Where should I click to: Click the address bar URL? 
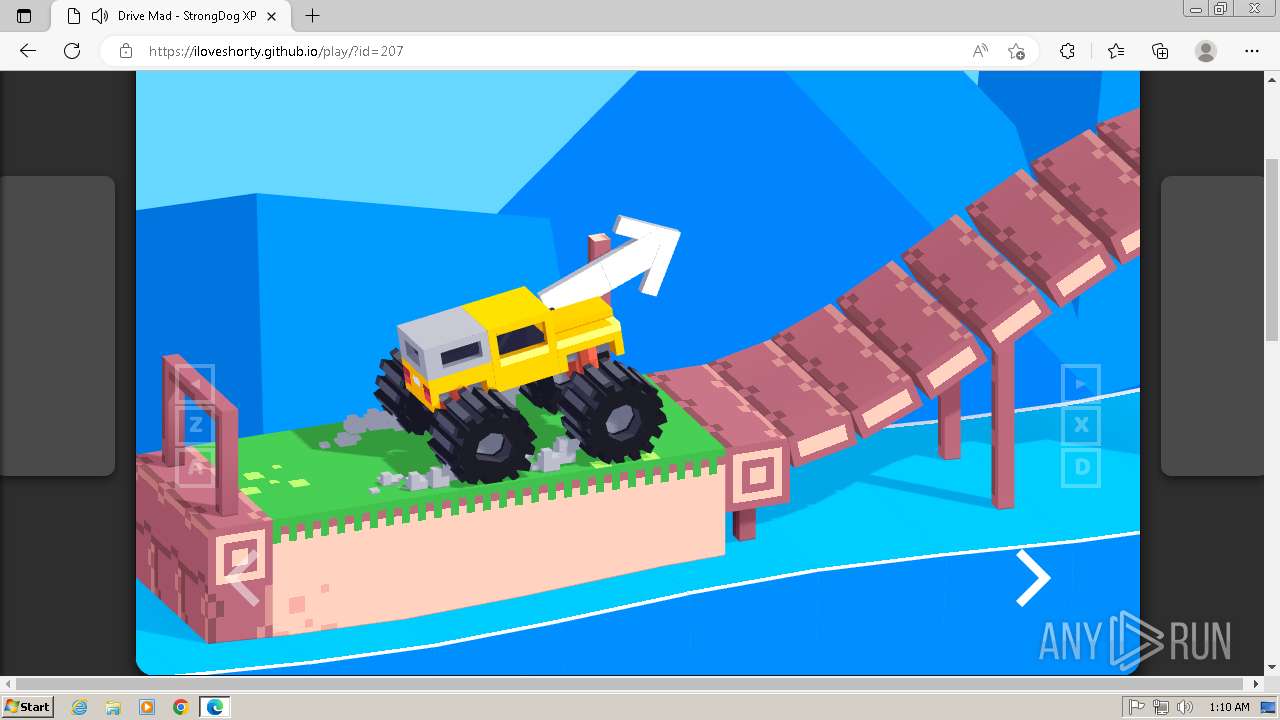276,51
